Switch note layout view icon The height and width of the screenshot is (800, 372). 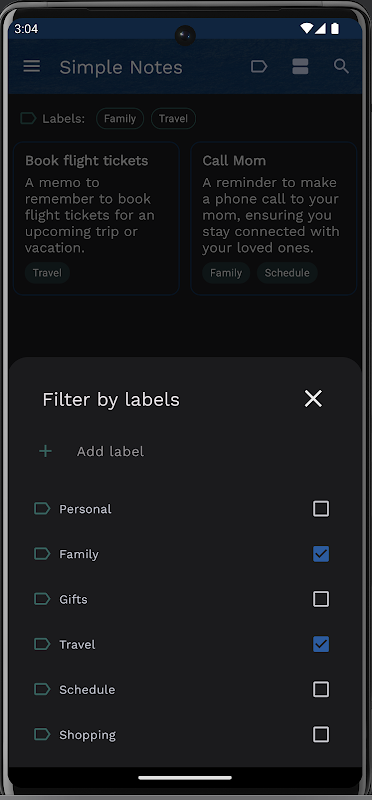click(300, 66)
